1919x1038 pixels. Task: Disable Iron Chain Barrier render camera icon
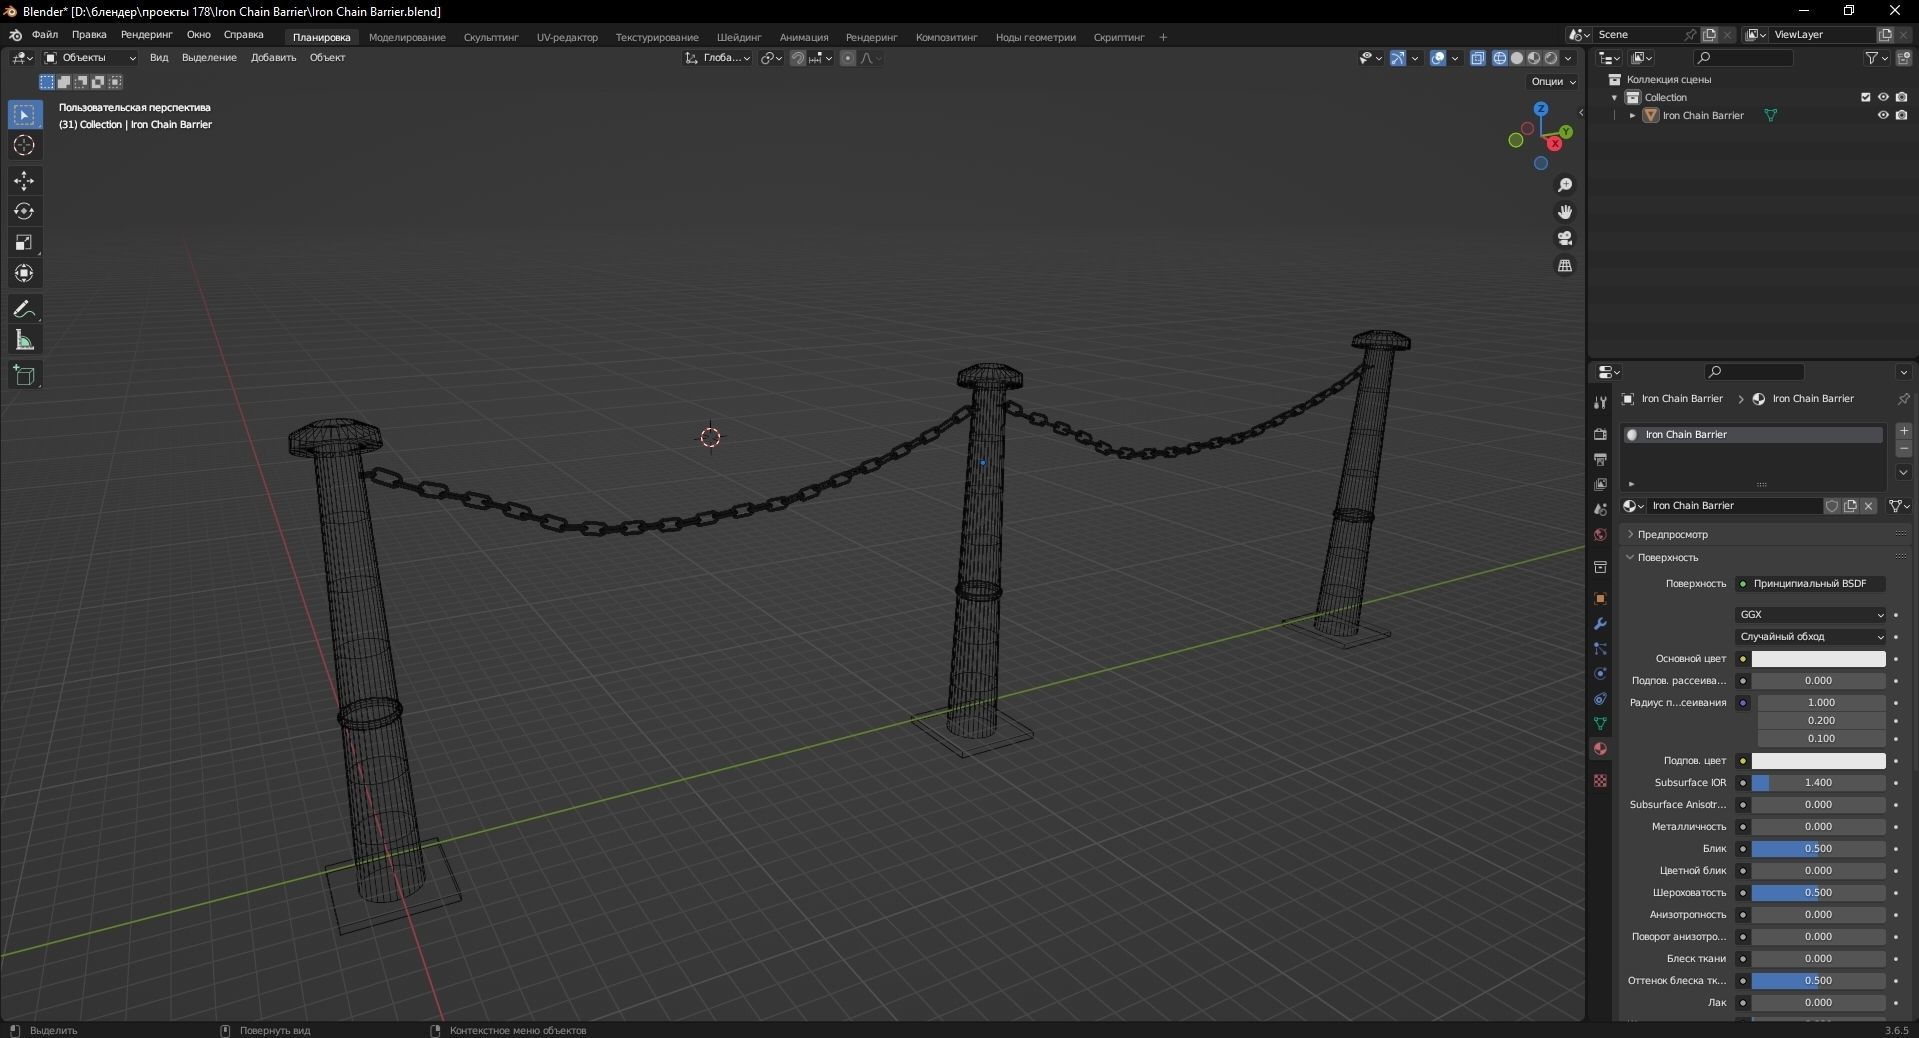pos(1901,115)
